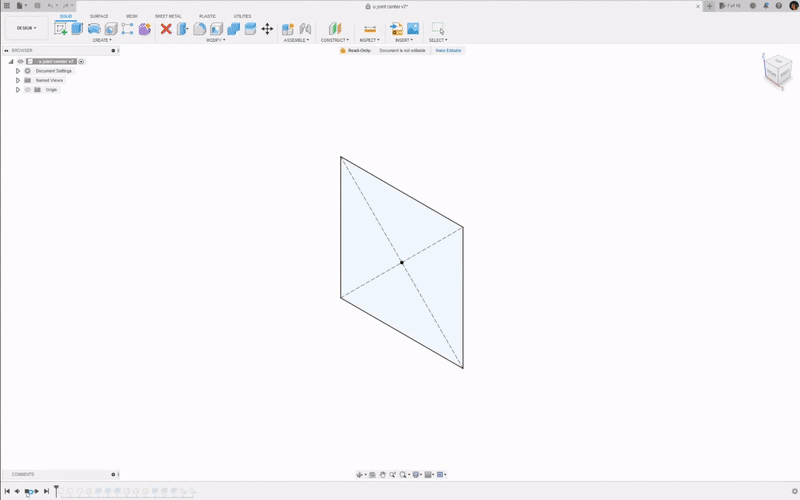
Task: Click the red Delete tool
Action: tap(166, 29)
